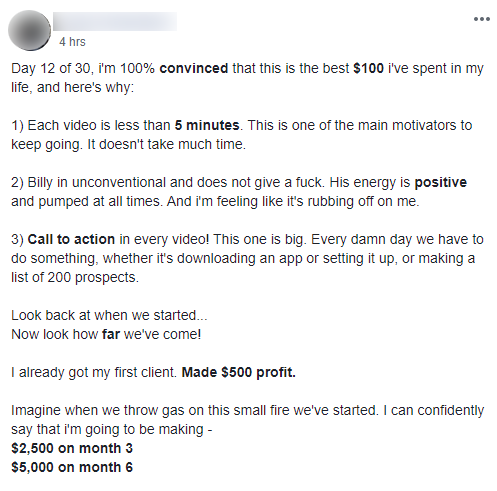Image resolution: width=497 pixels, height=491 pixels.
Task: Click the bold word "positive"
Action: pyautogui.click(x=440, y=183)
